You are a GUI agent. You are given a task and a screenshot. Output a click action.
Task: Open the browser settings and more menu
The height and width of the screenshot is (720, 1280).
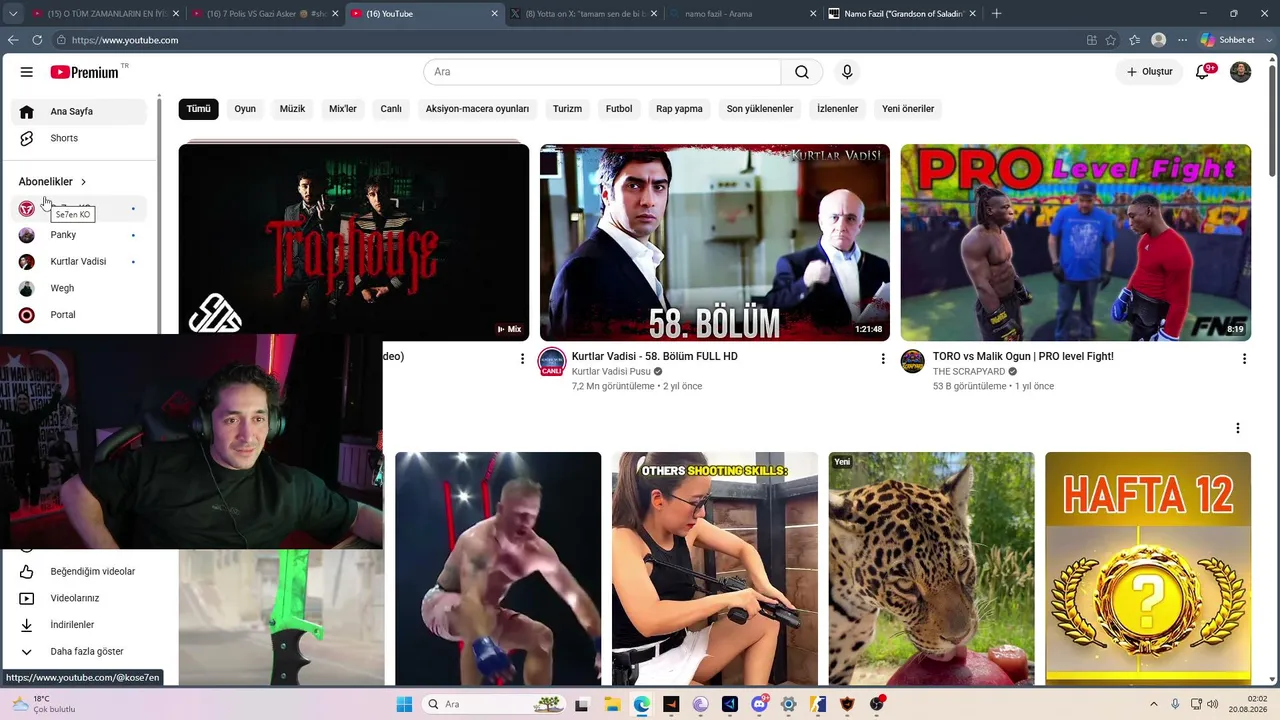1182,40
